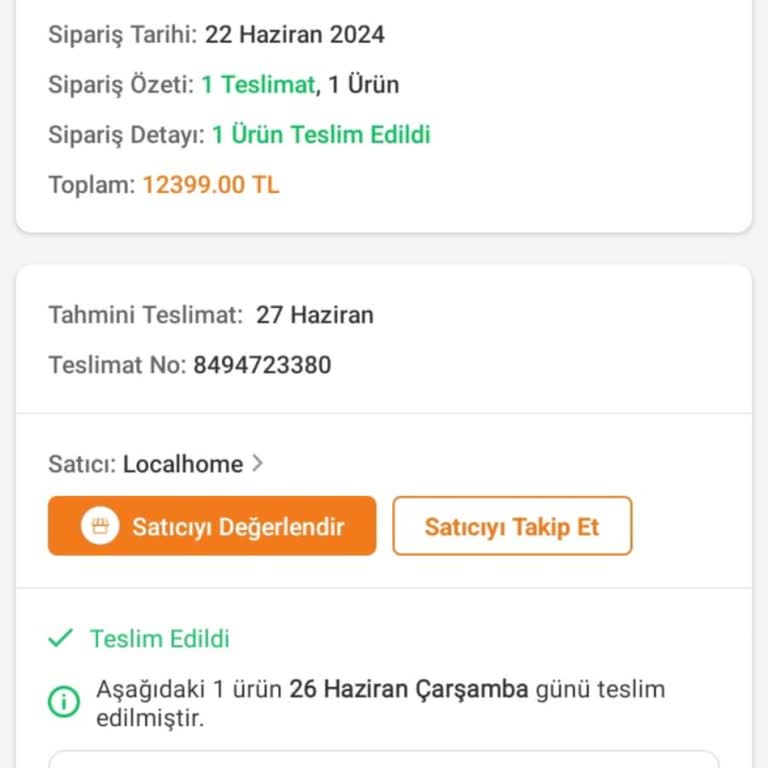Open the green 1 Teslimat link
Image resolution: width=768 pixels, height=768 pixels.
(x=258, y=85)
